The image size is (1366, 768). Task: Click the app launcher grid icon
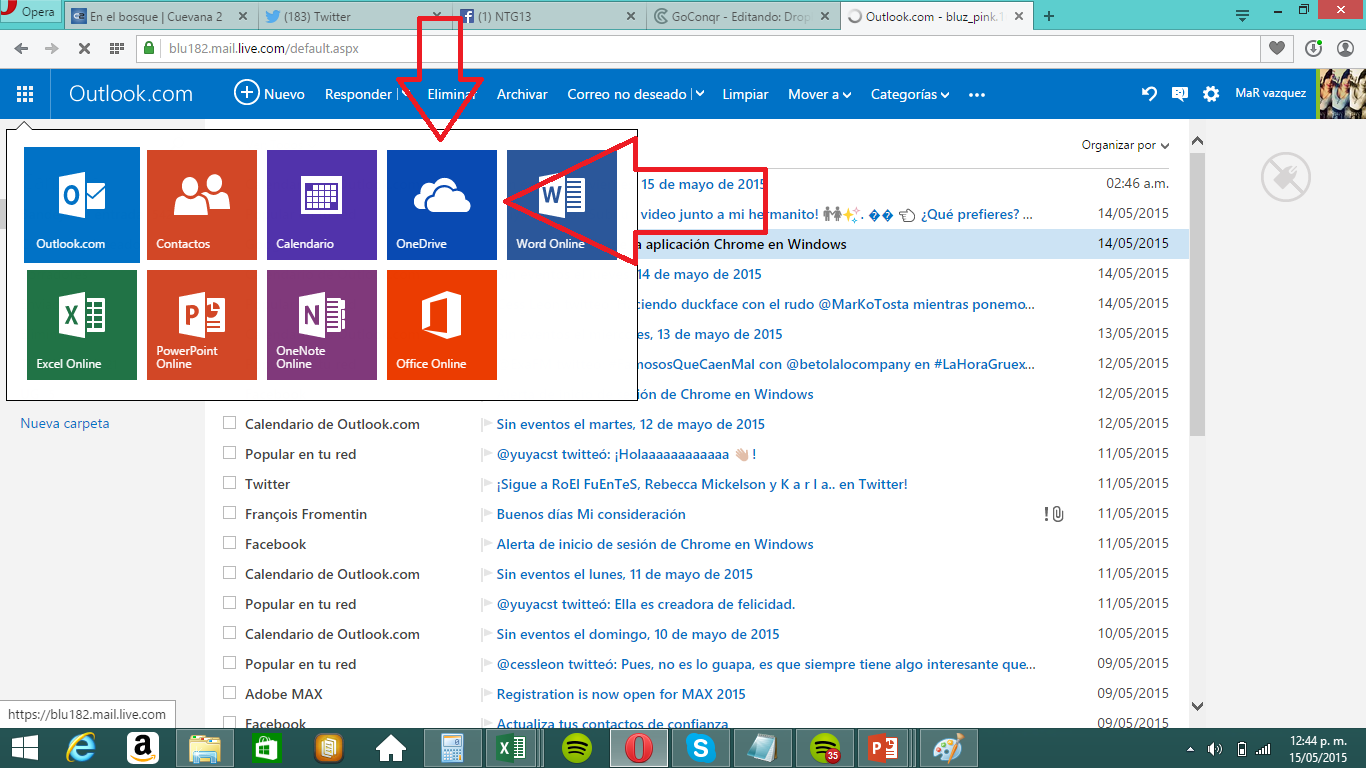coord(25,94)
